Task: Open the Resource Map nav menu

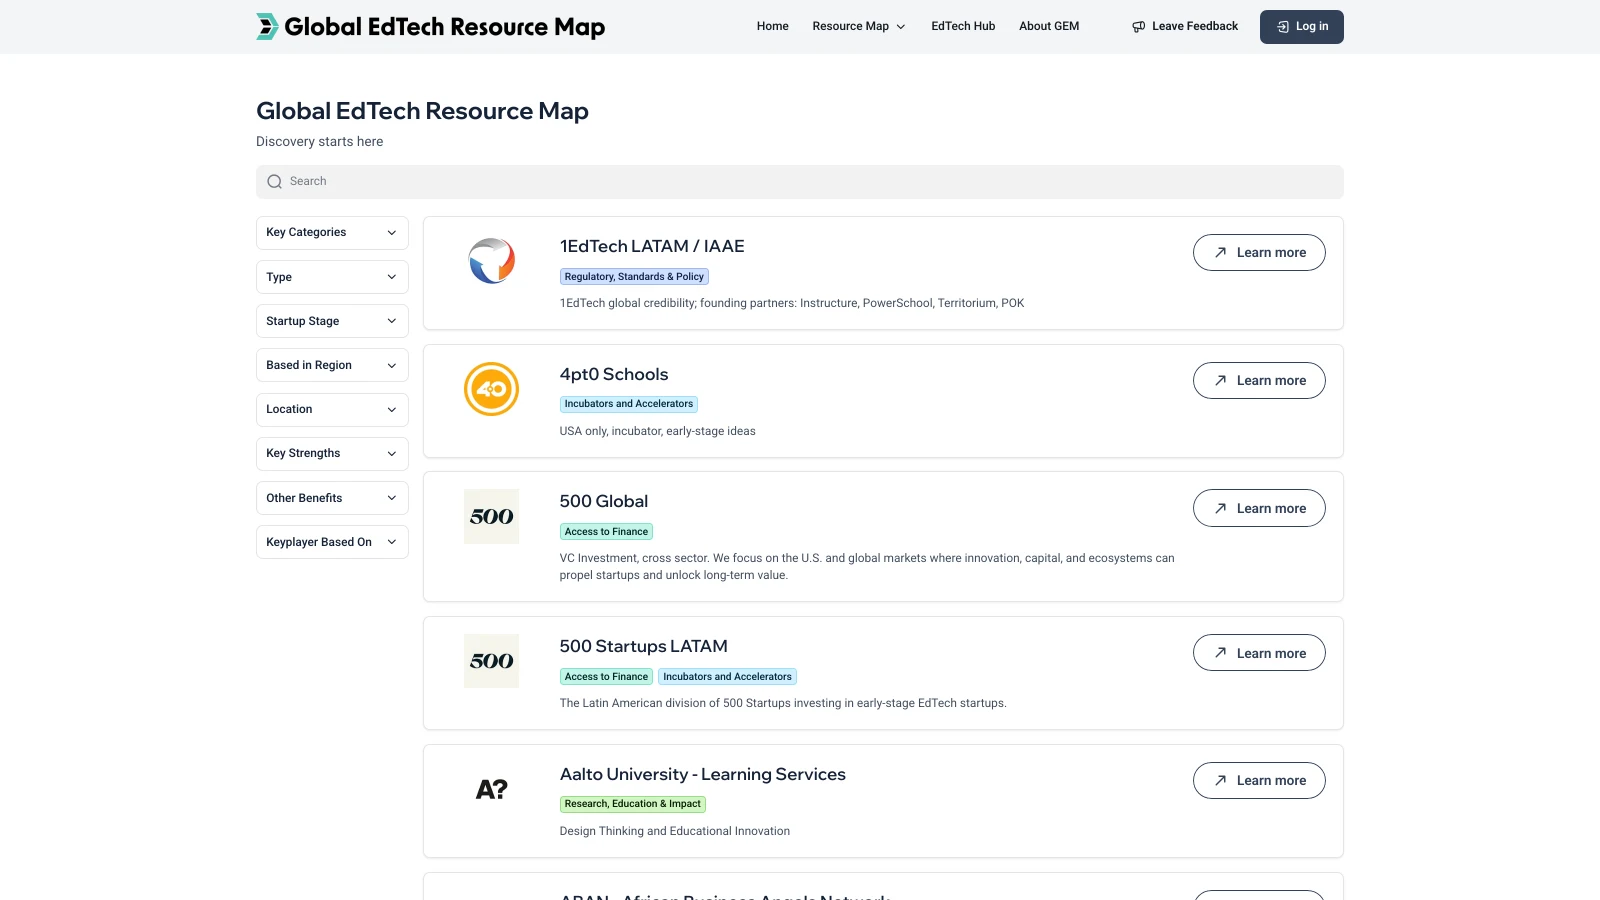Action: coord(859,26)
